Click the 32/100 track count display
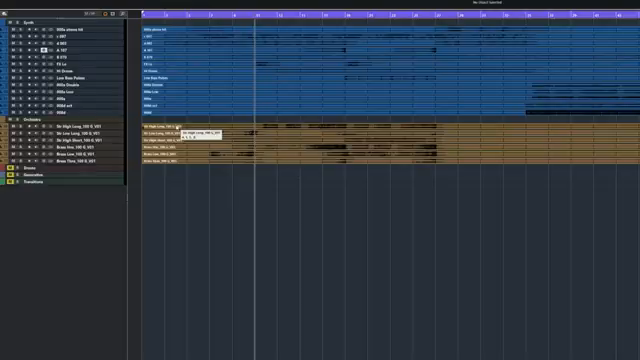This screenshot has width=640, height=360. pos(90,14)
